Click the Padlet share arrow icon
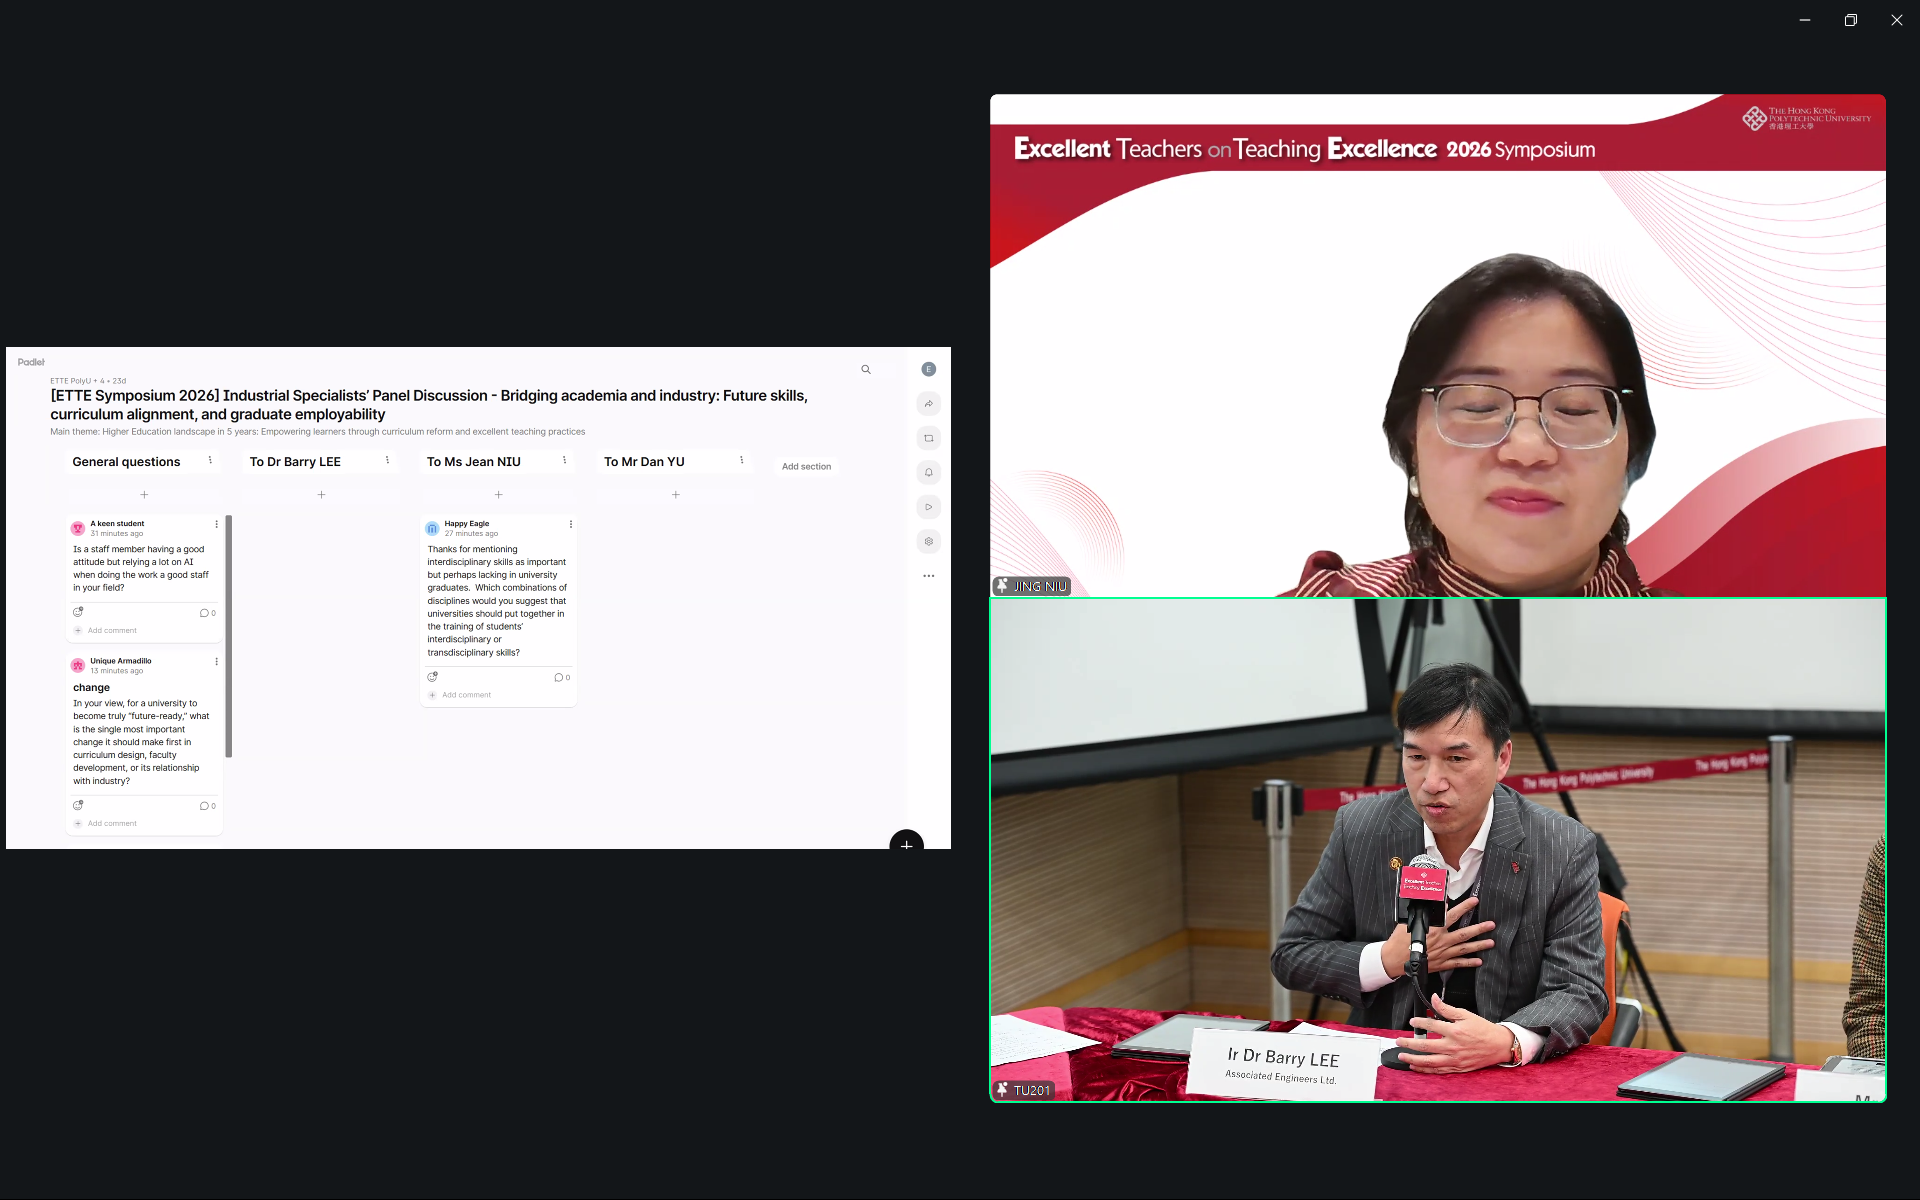 929,404
